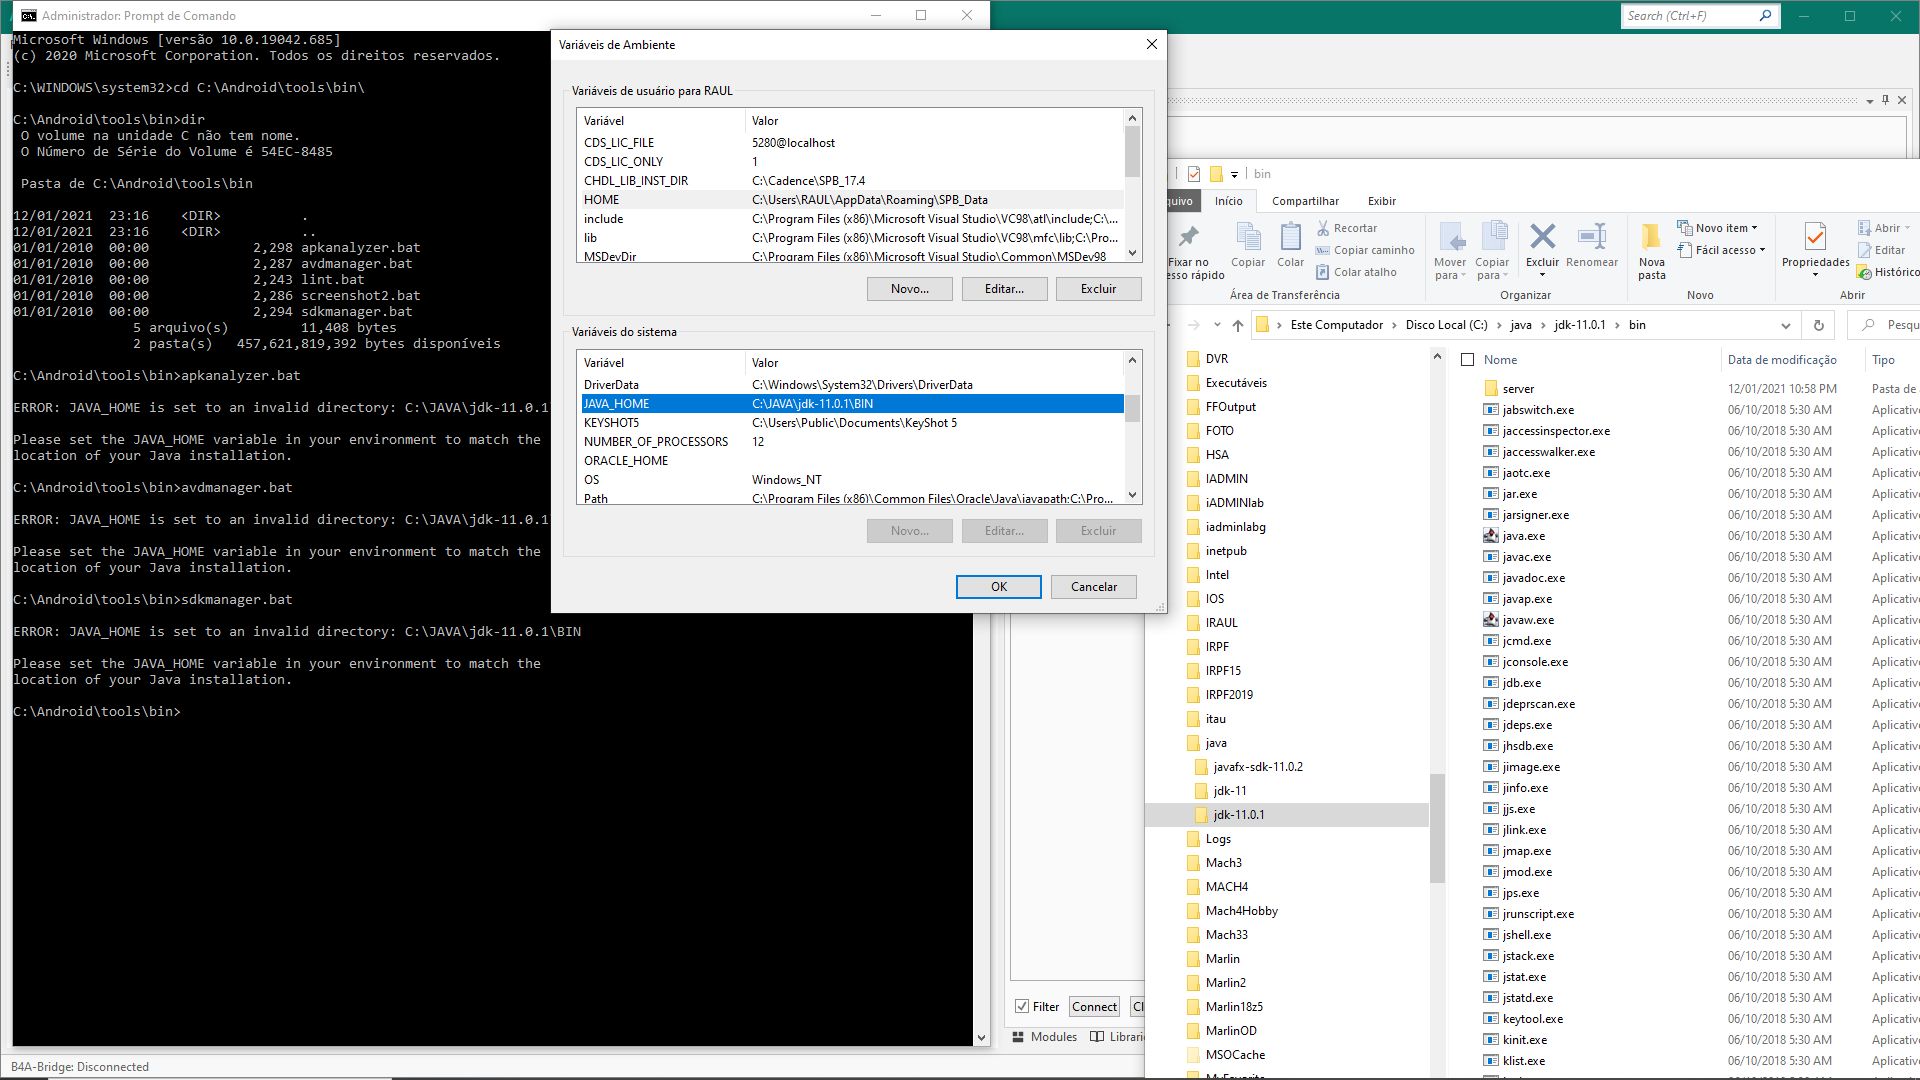Click the java.exe file icon
Viewport: 1920px width, 1080px height.
click(x=1491, y=536)
